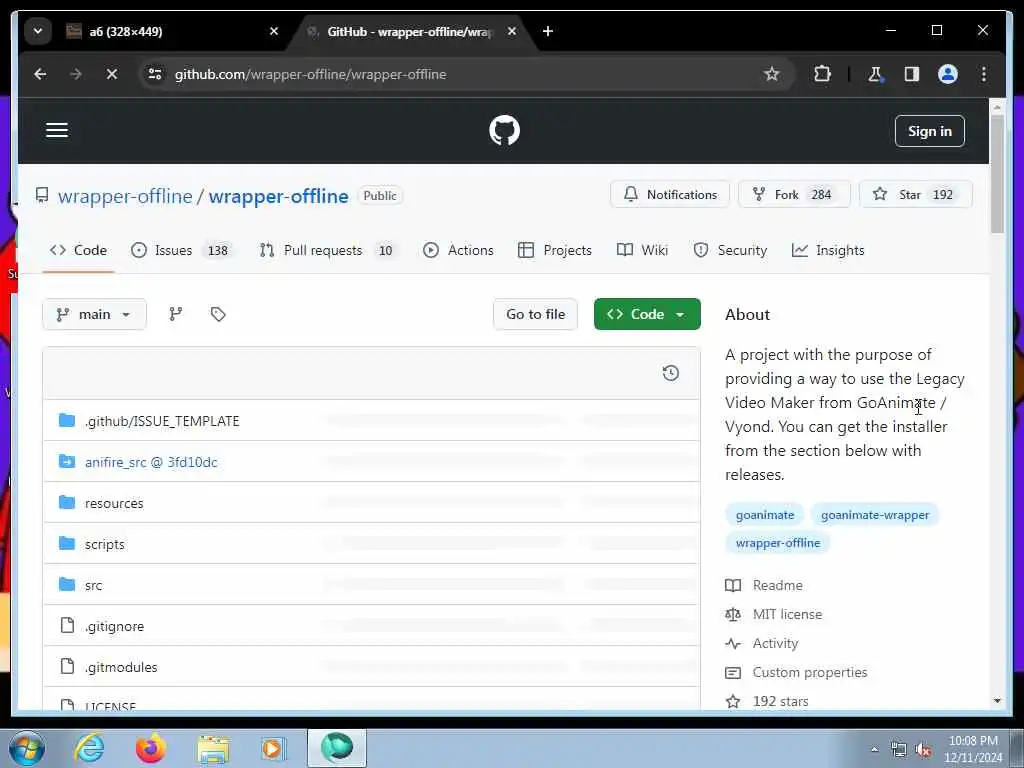Open the .gitignore file
This screenshot has width=1024, height=768.
(114, 626)
